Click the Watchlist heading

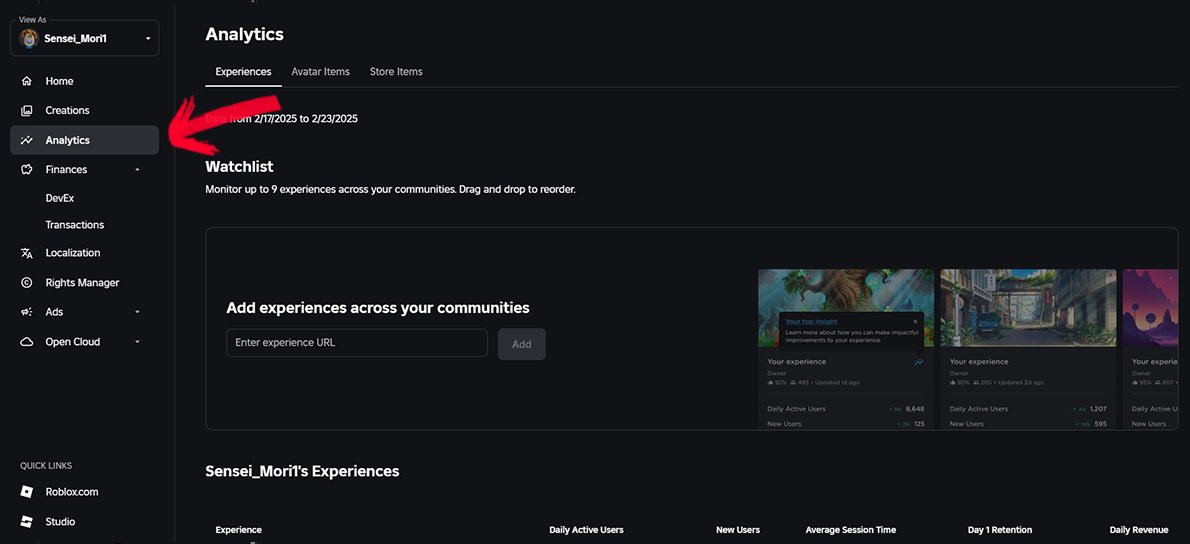[239, 167]
